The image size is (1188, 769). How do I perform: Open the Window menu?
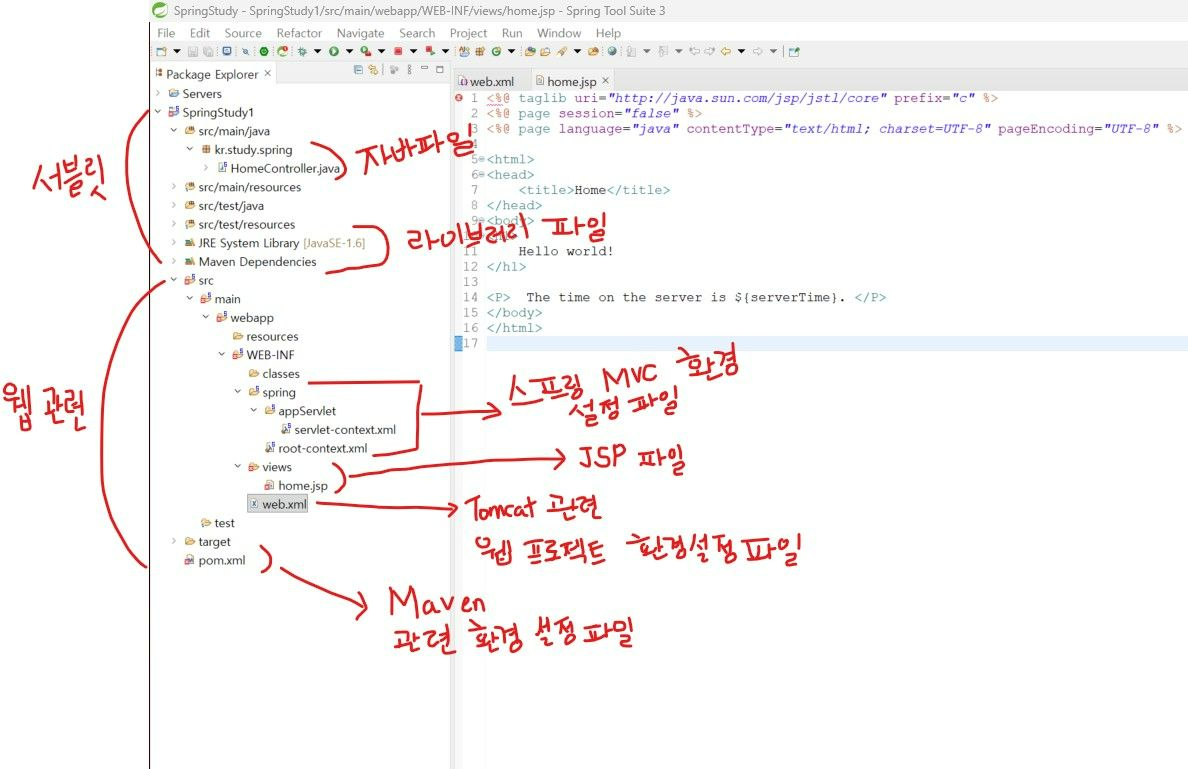point(559,33)
